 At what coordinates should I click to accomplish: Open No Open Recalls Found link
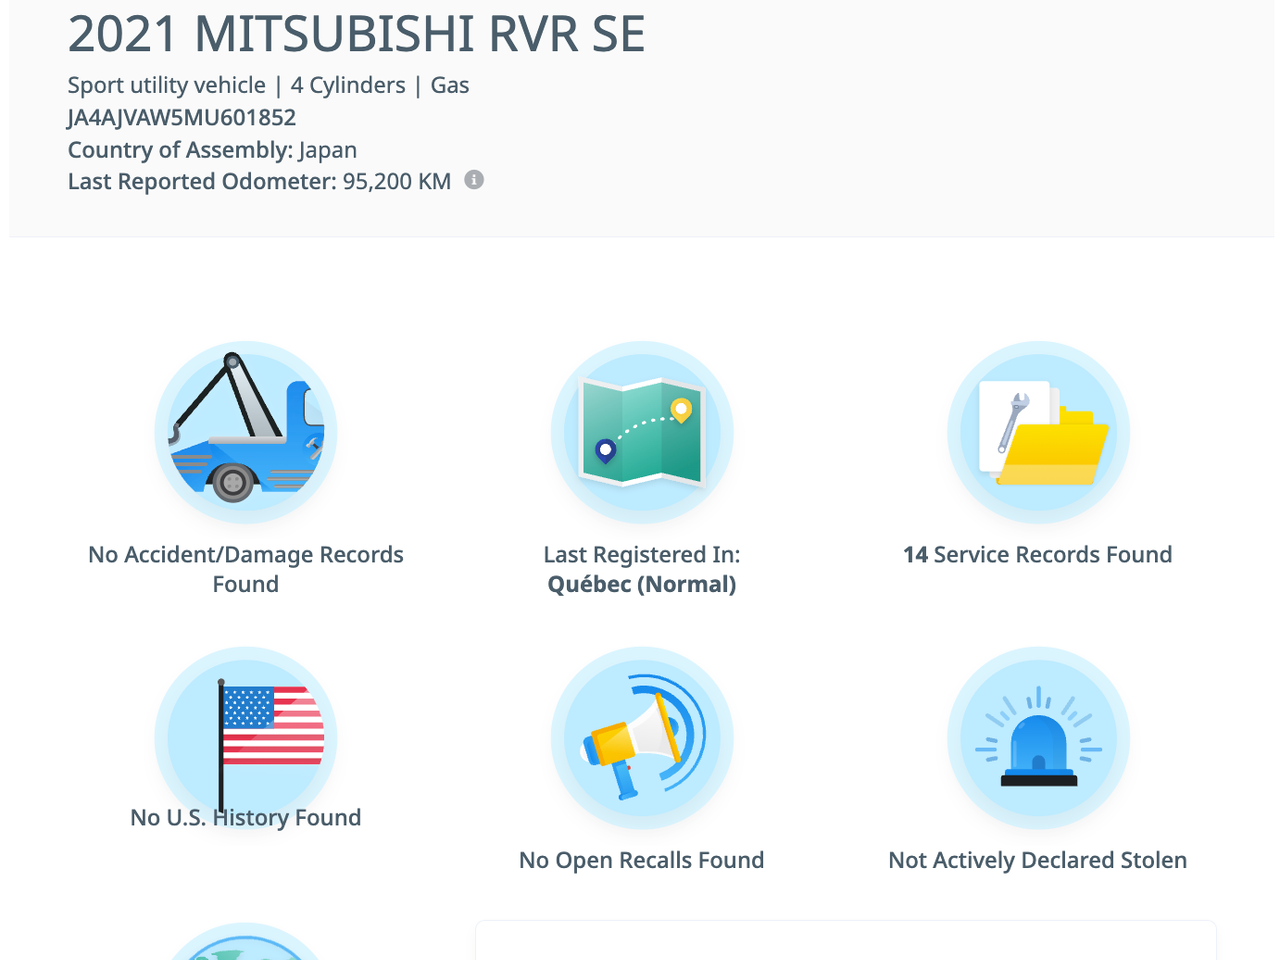[x=642, y=860]
